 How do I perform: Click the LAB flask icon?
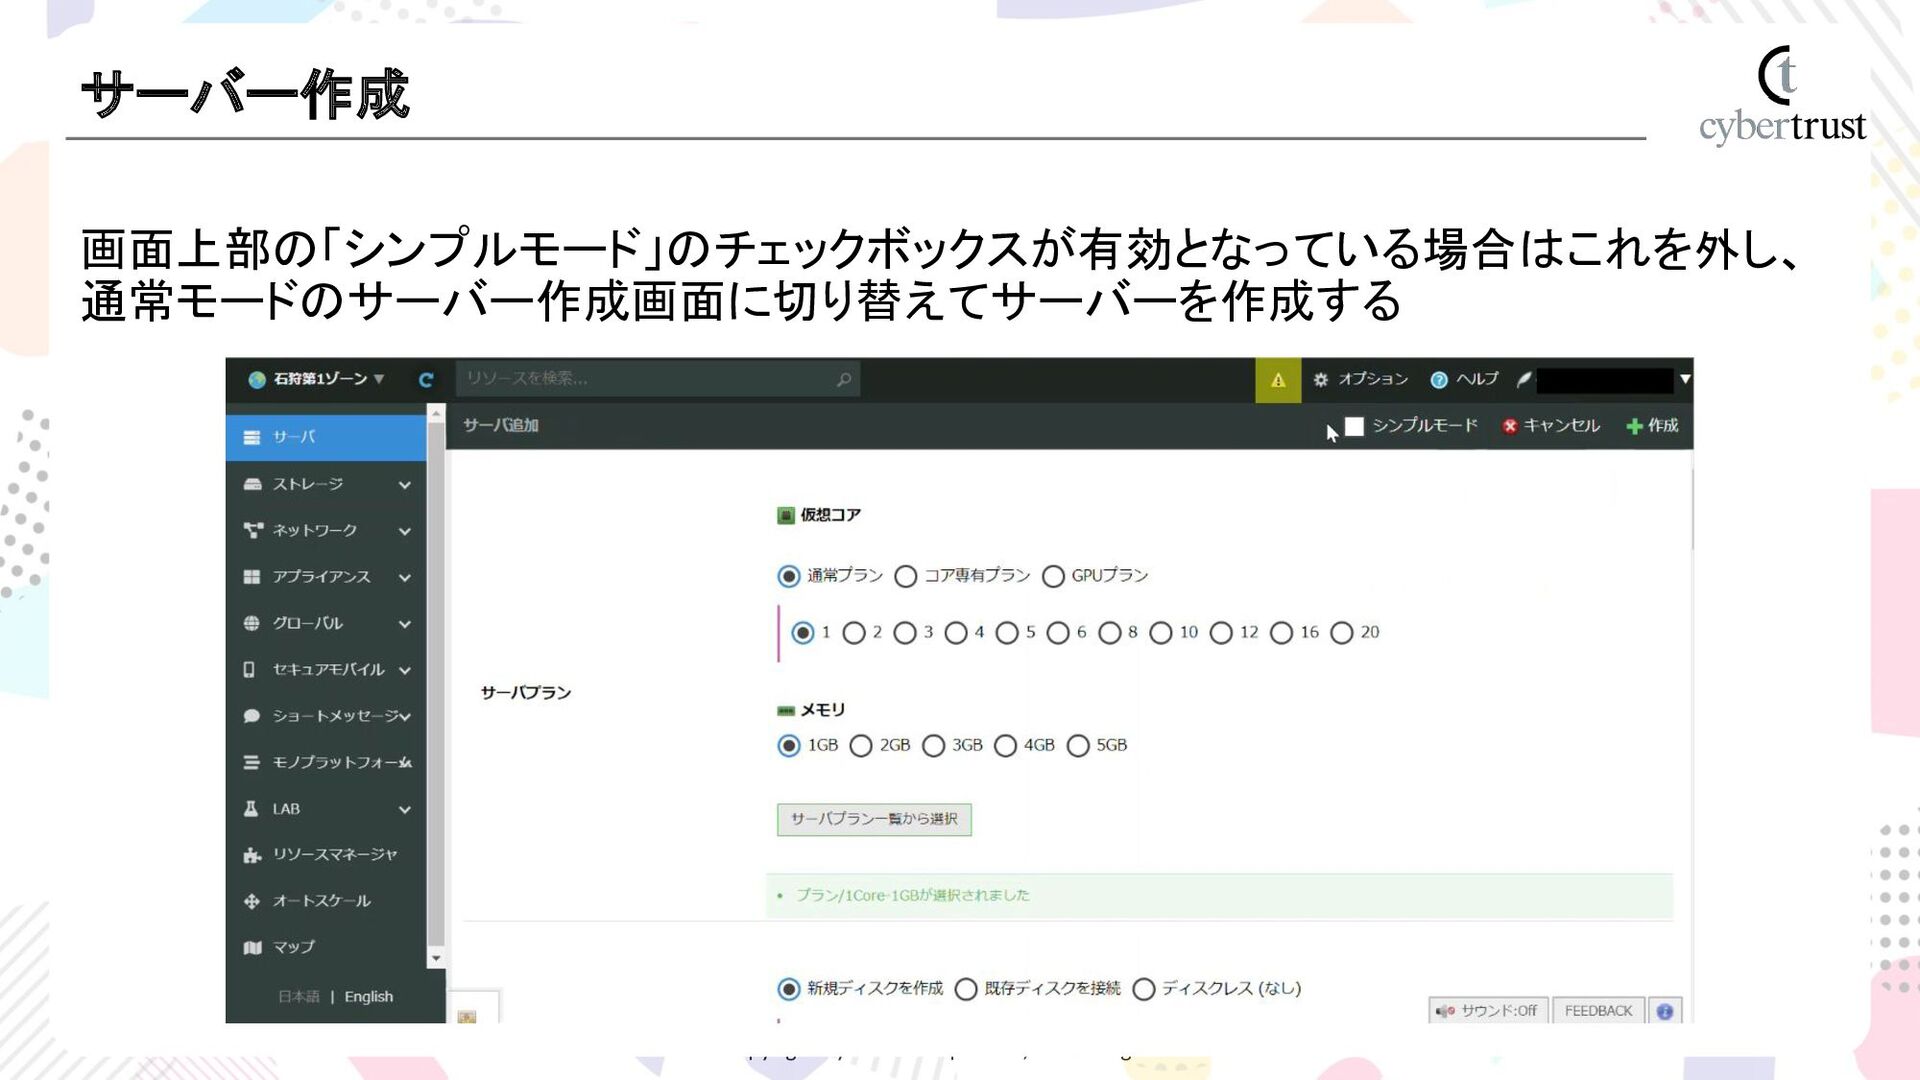pos(251,809)
